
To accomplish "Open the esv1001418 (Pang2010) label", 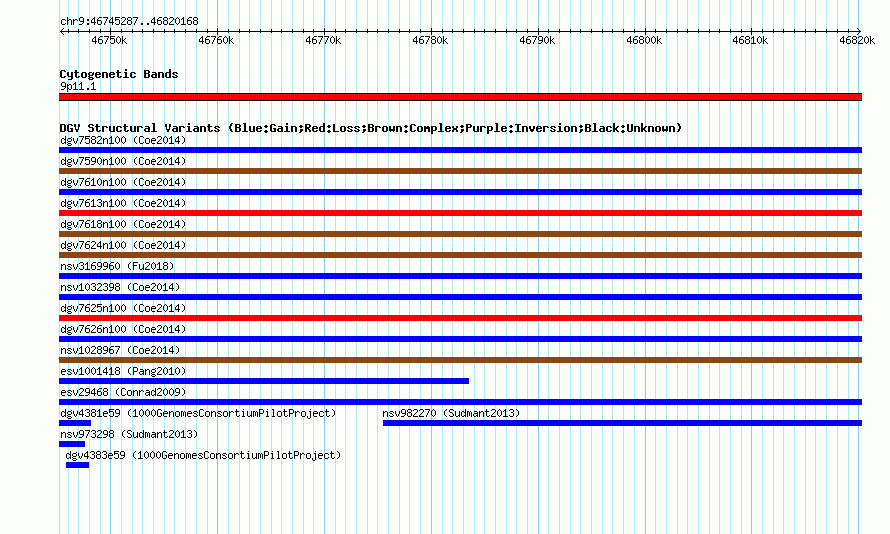I will tap(123, 371).
